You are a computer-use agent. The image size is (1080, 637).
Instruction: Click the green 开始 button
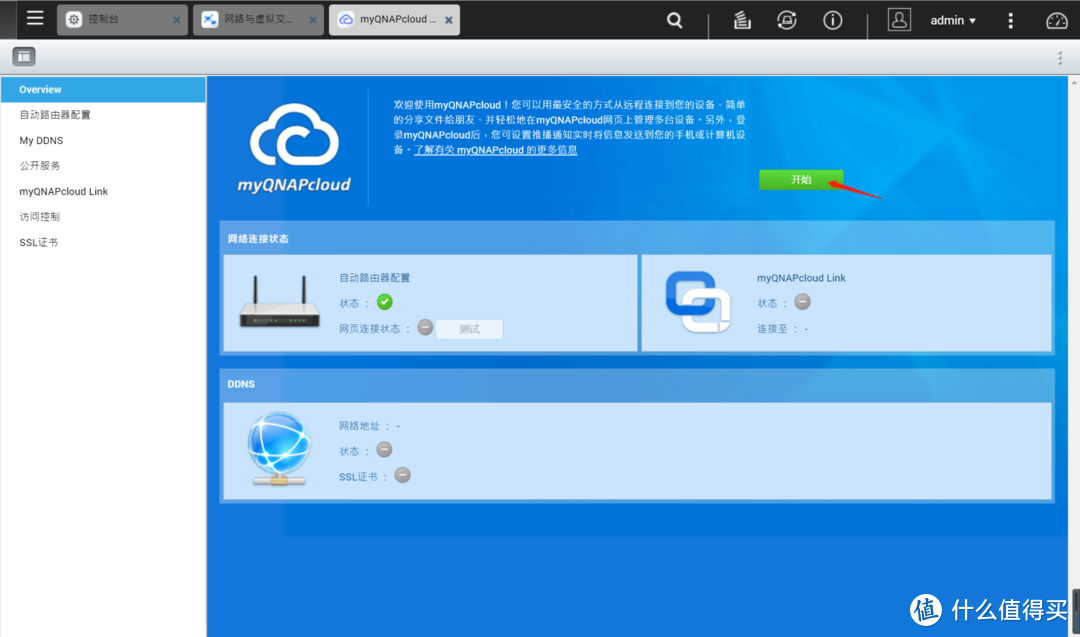pyautogui.click(x=801, y=180)
